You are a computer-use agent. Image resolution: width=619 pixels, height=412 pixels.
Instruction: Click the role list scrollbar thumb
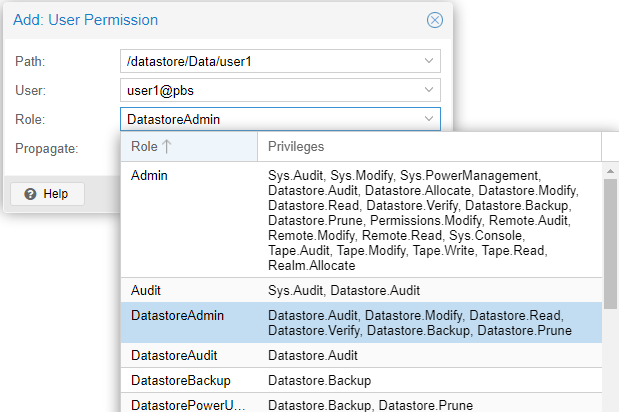(x=610, y=244)
